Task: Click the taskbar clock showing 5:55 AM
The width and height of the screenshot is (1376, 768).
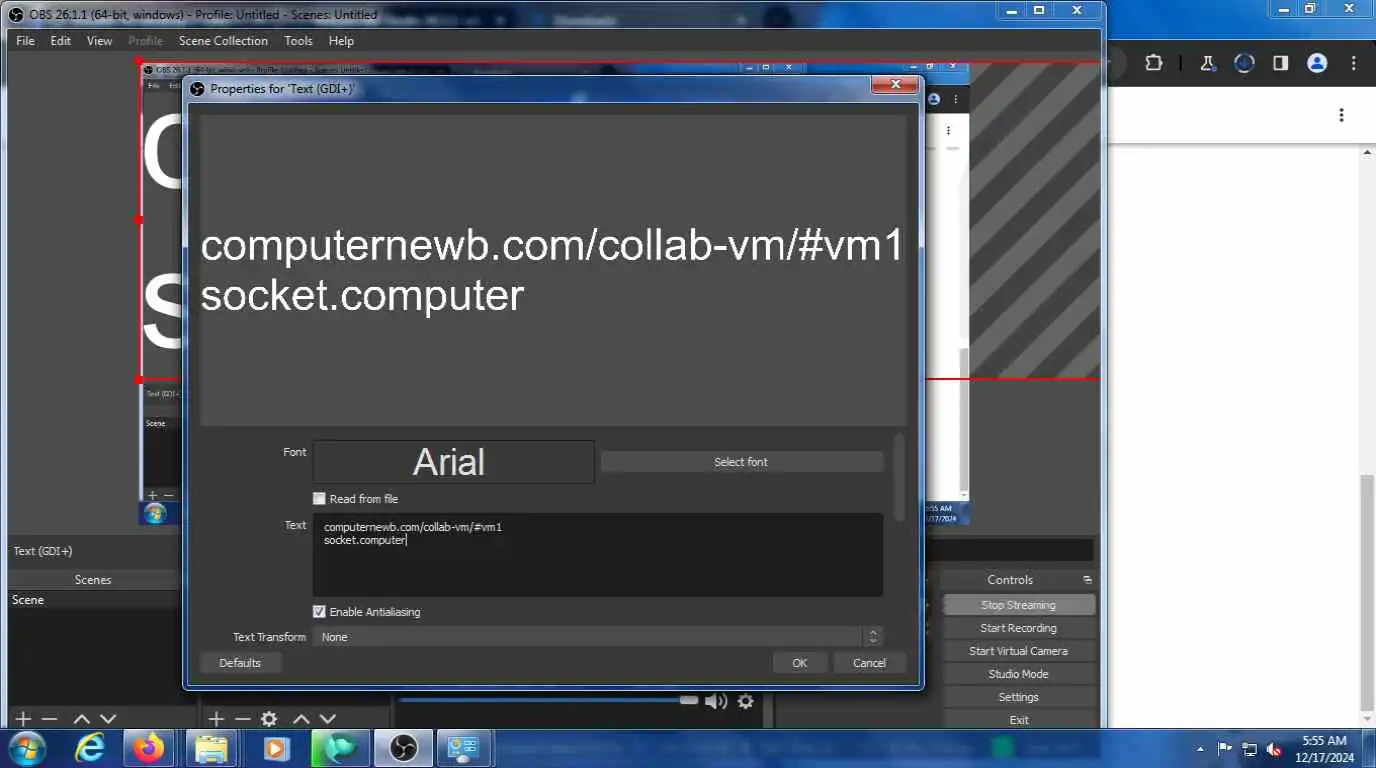Action: (x=1324, y=749)
